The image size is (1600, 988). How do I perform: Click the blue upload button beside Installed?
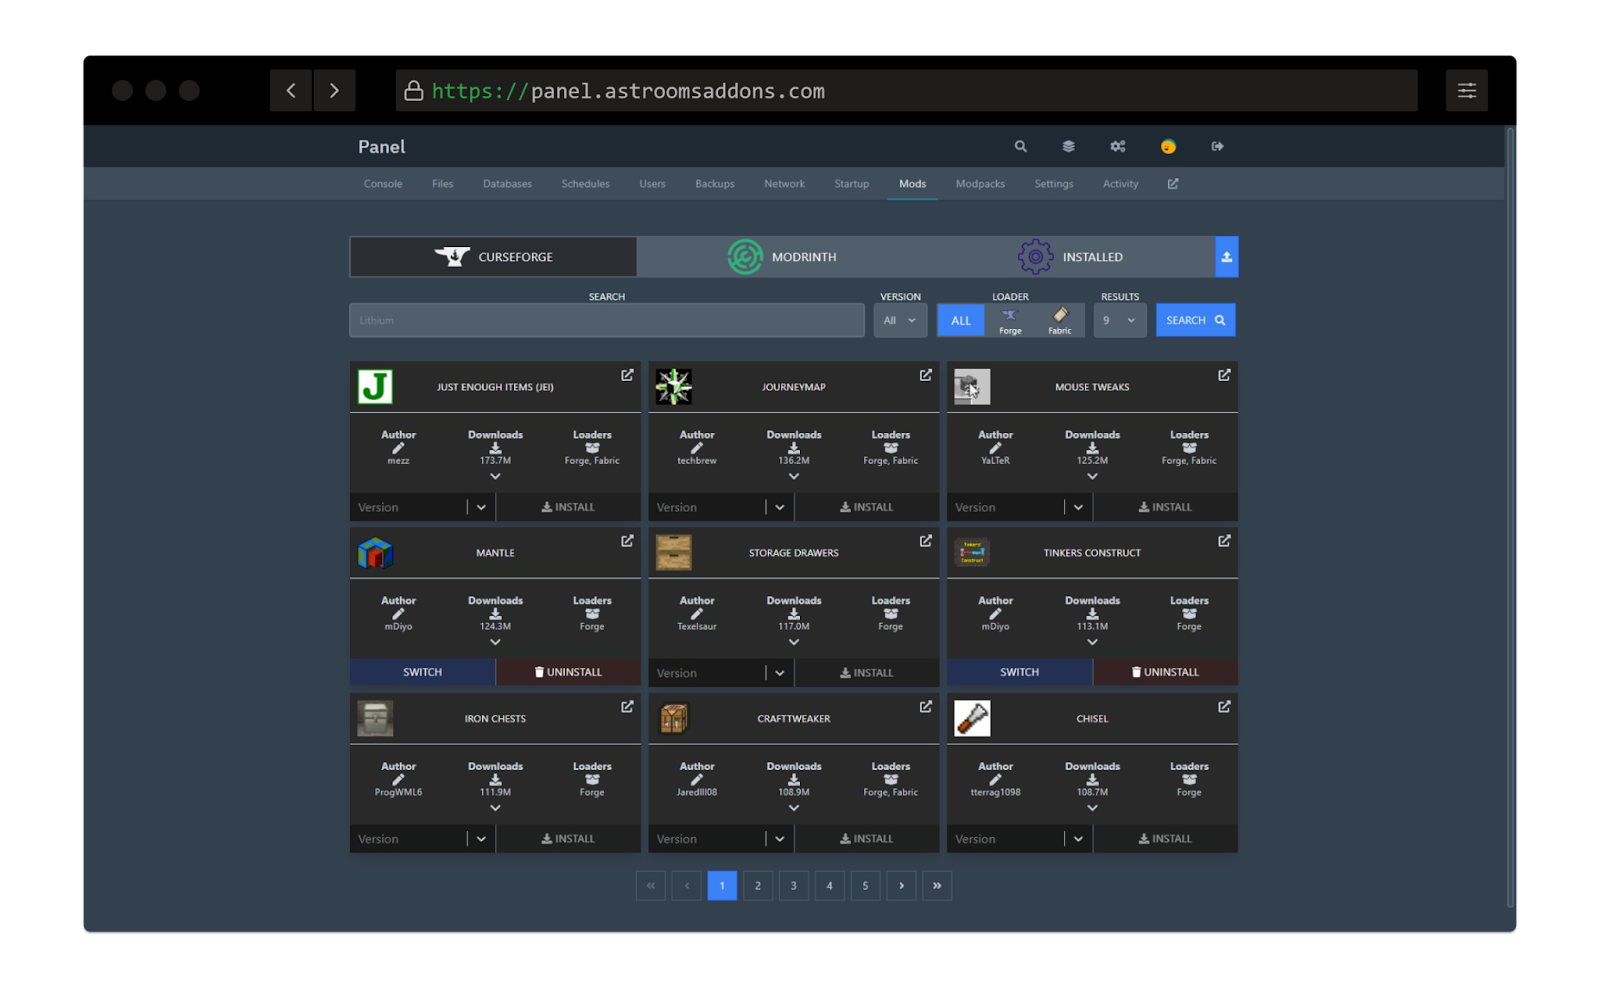pyautogui.click(x=1227, y=257)
